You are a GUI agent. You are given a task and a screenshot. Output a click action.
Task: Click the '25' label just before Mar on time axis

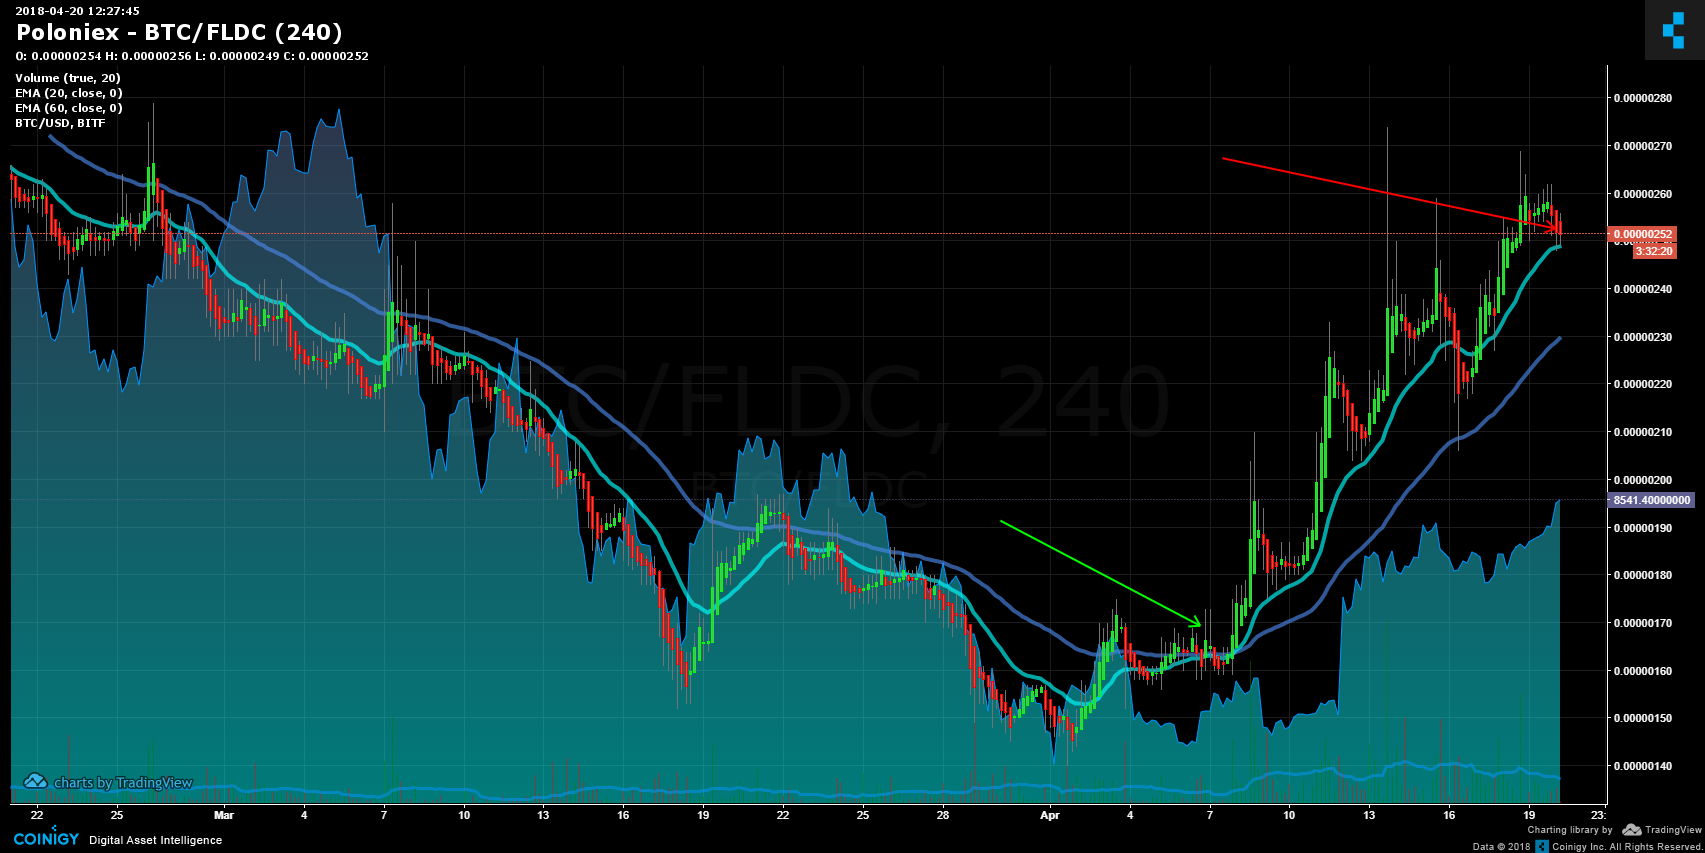click(117, 815)
